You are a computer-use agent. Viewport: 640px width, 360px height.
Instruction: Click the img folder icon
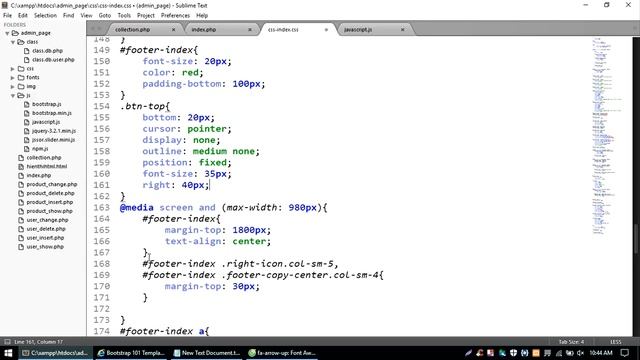click(x=21, y=87)
